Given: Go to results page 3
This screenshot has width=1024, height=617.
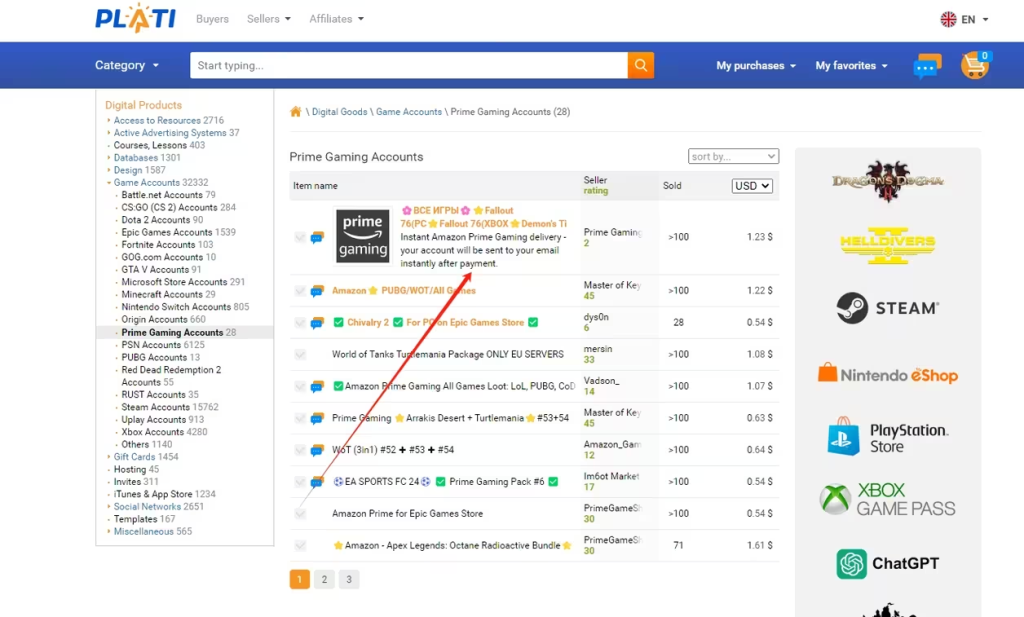Looking at the screenshot, I should [x=349, y=579].
